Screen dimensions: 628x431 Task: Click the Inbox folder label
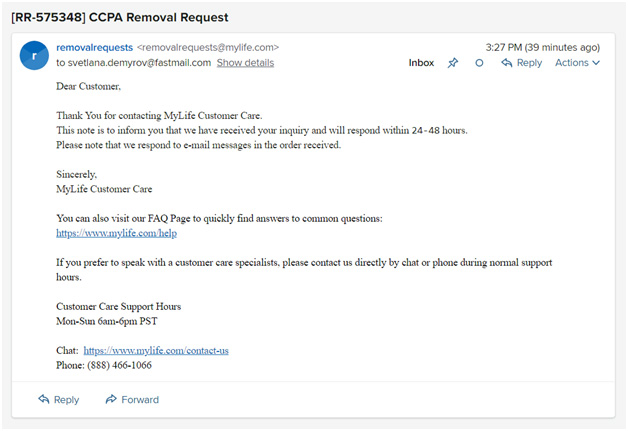[x=421, y=63]
